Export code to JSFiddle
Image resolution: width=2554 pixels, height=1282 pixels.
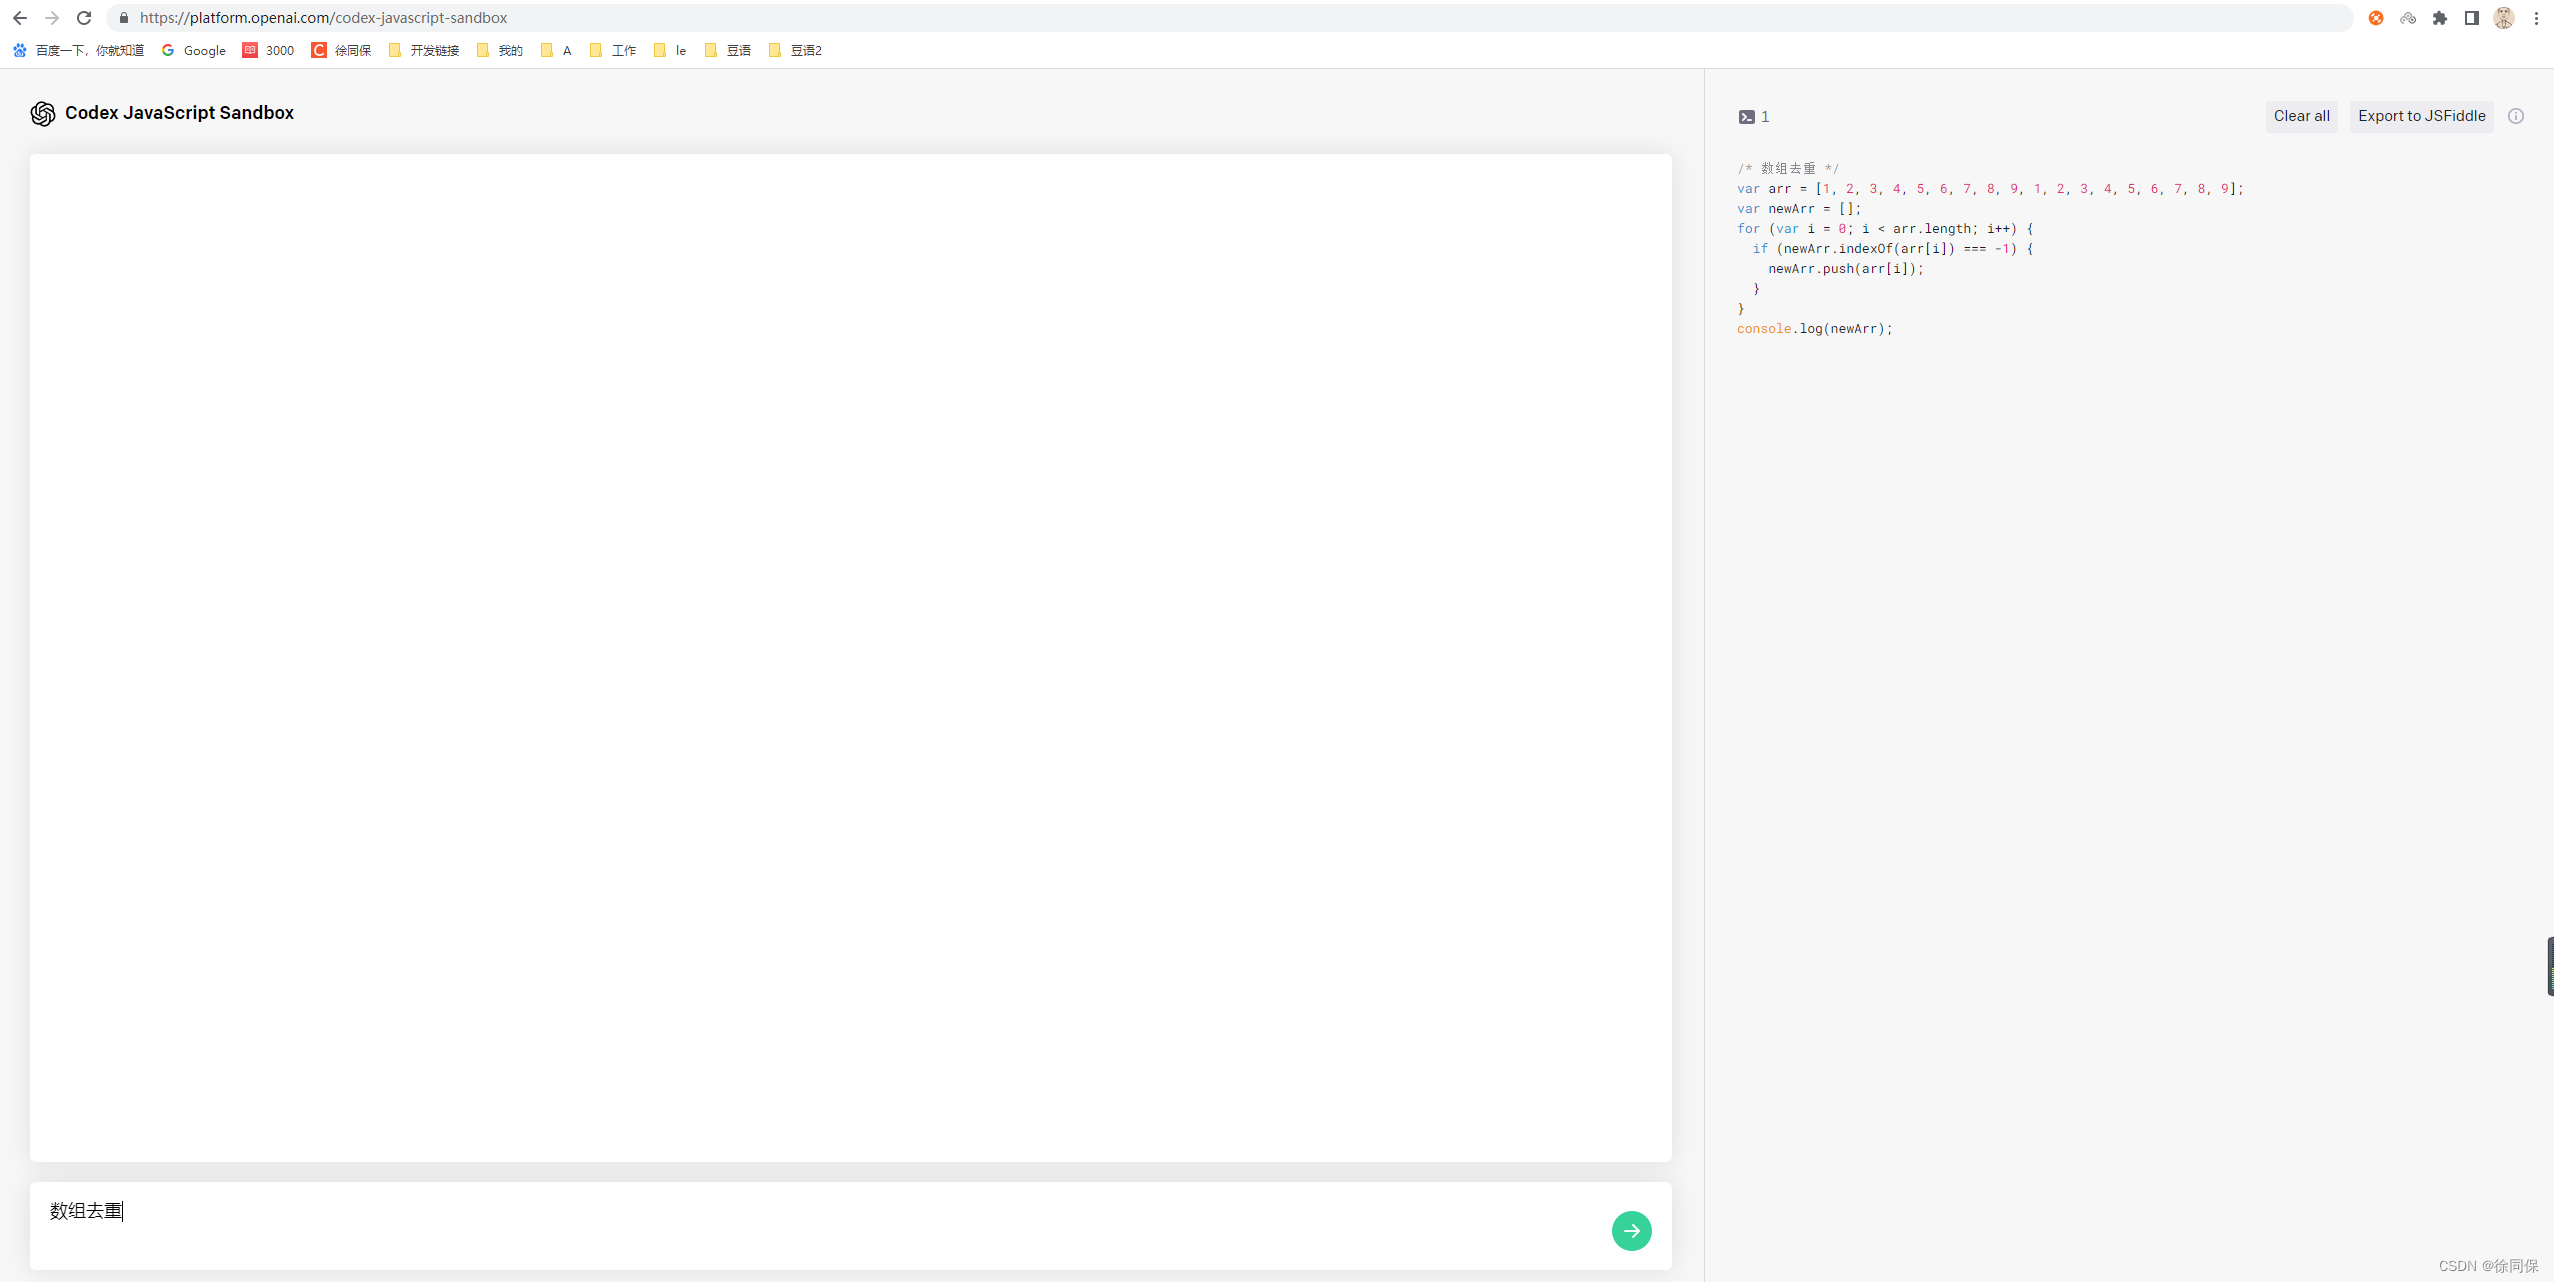coord(2421,116)
